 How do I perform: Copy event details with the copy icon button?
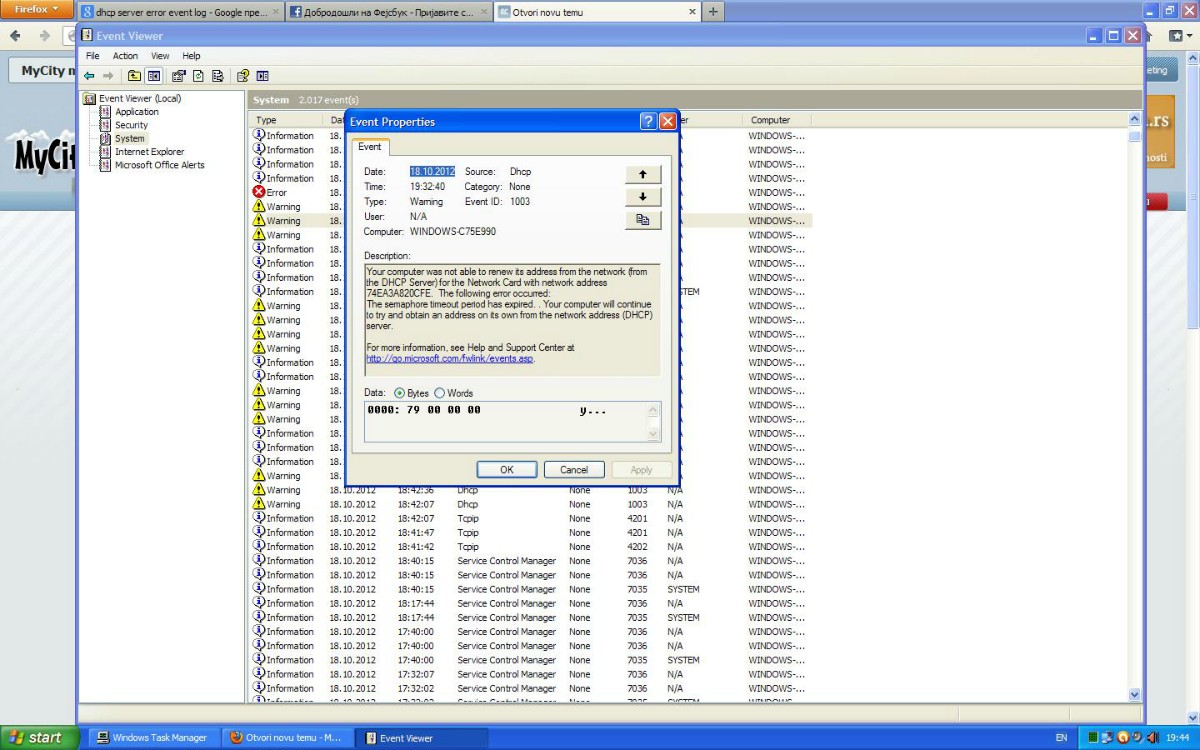click(x=642, y=220)
